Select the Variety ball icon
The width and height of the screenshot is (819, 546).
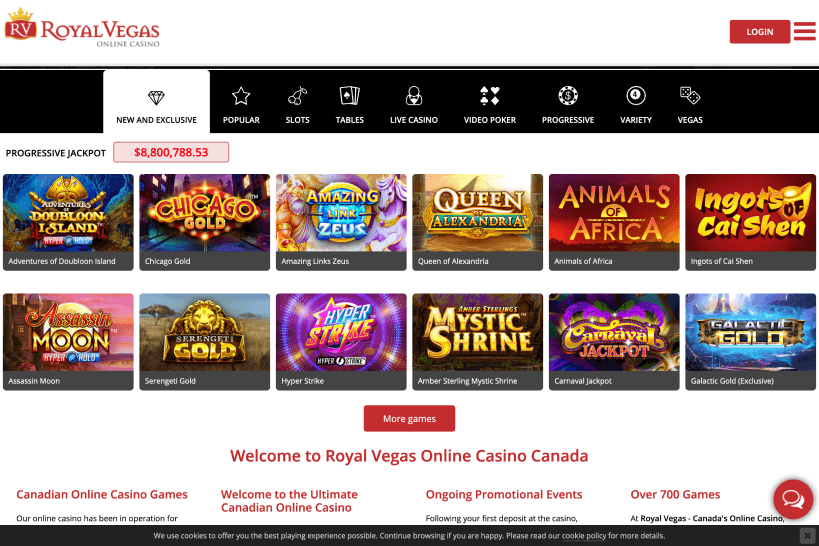(x=636, y=96)
